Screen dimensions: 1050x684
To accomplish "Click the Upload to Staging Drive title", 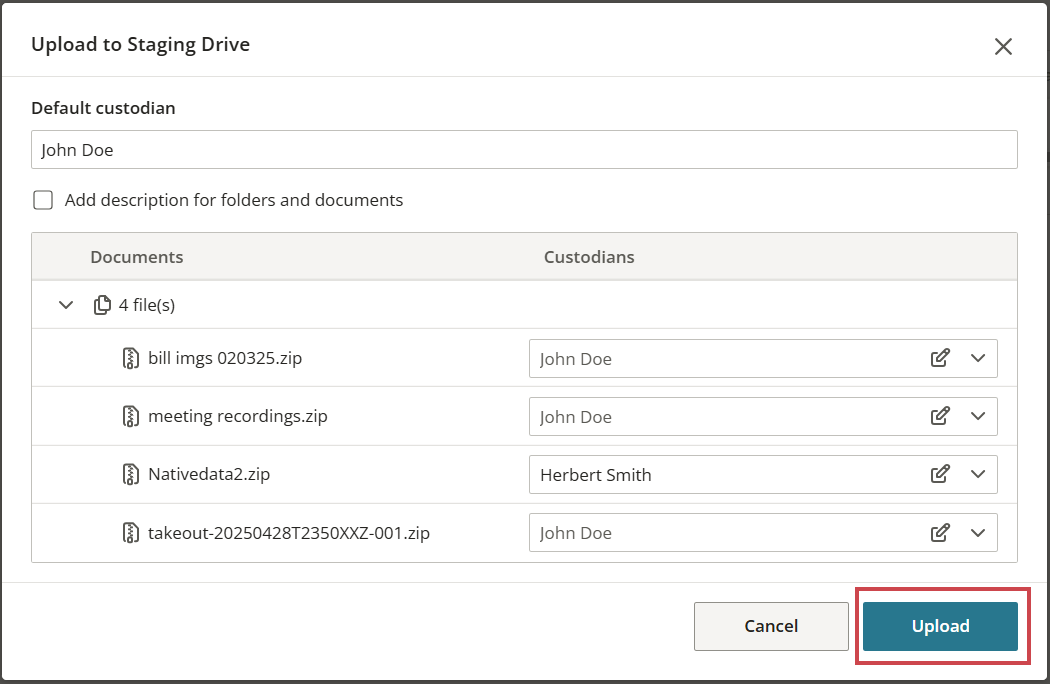I will click(141, 44).
